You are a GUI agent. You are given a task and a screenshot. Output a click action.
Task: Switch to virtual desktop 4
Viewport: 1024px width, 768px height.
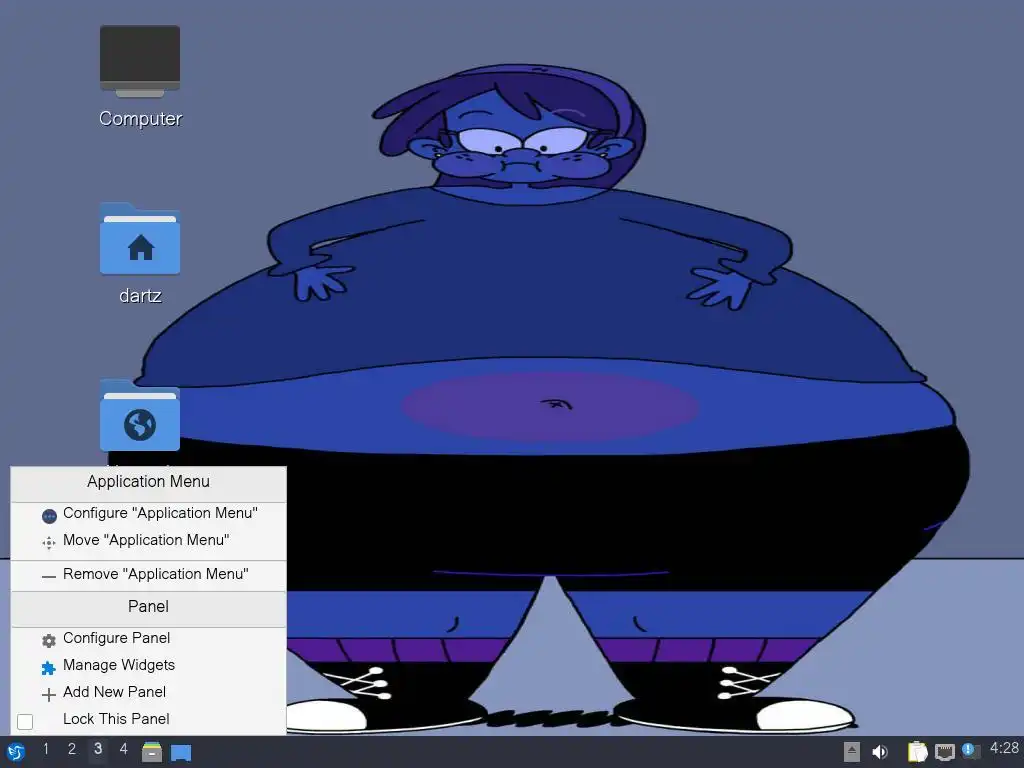[x=123, y=749]
